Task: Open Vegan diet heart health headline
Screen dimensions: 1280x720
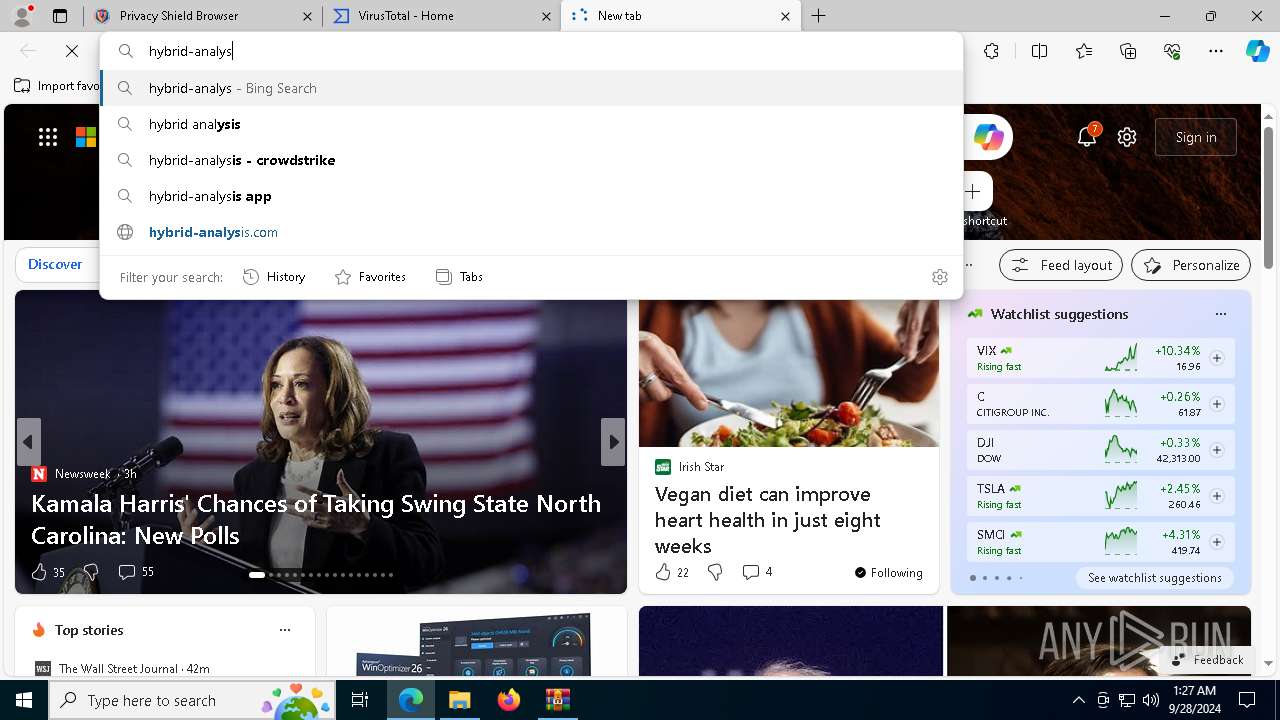Action: click(768, 520)
